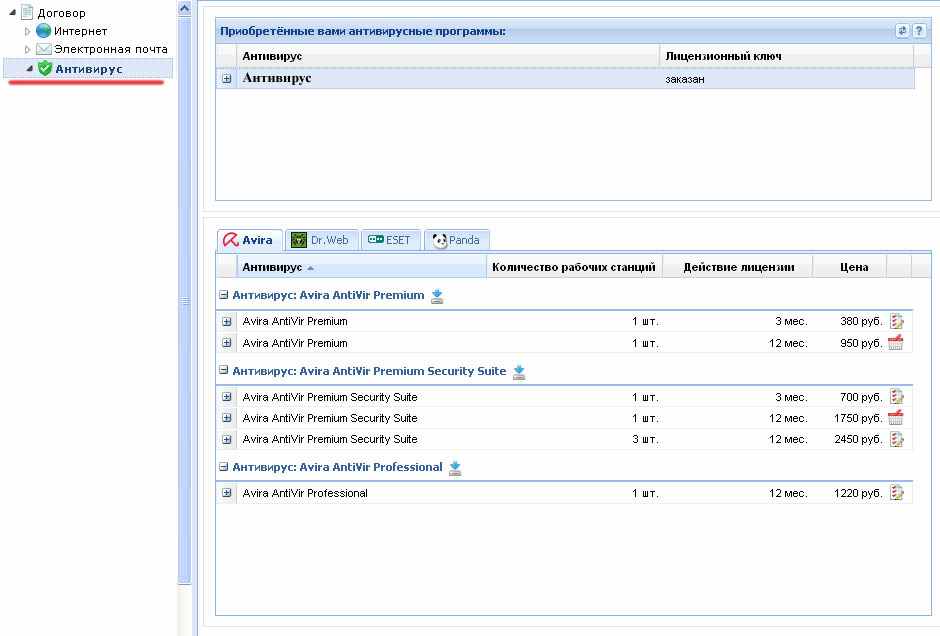The width and height of the screenshot is (940, 636).
Task: Click the Avira AntiVir Professional product name cell
Action: point(305,493)
